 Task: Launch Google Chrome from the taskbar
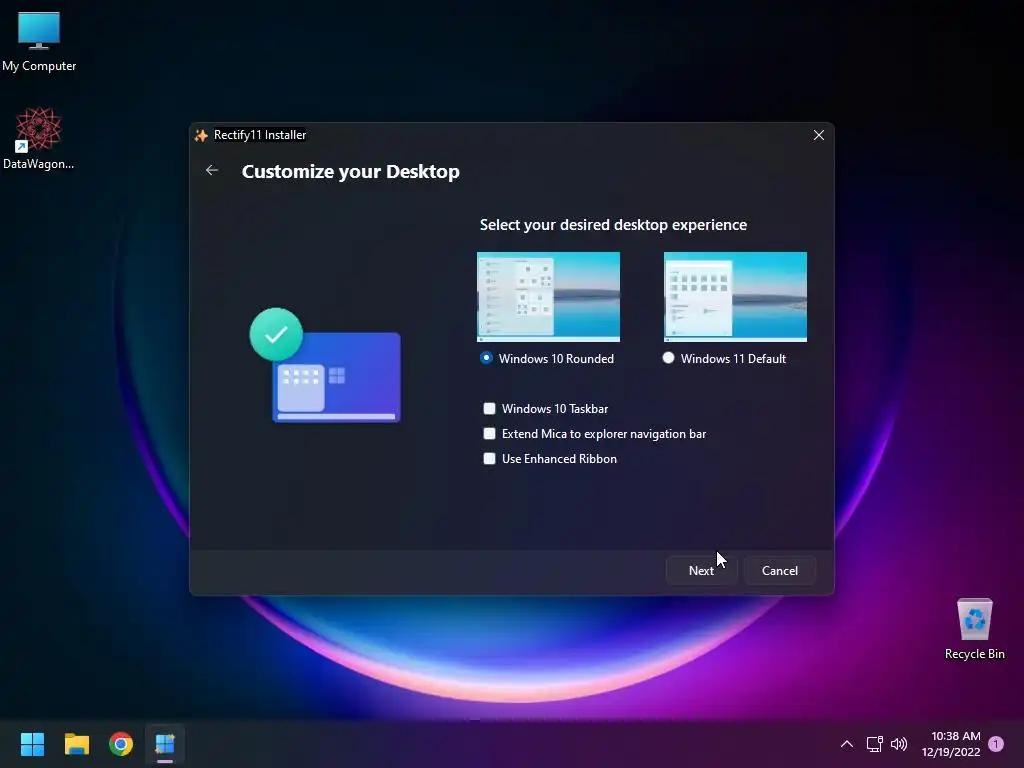click(121, 744)
